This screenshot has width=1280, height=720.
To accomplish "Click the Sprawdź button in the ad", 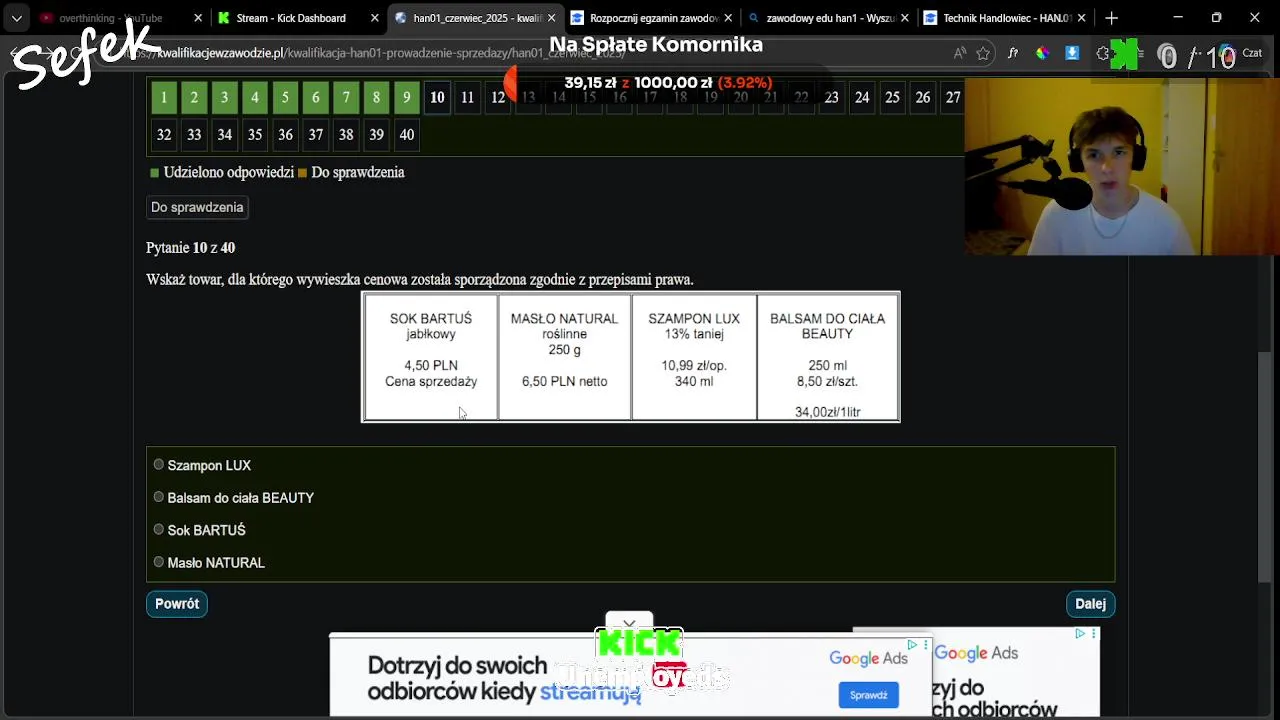I will click(868, 695).
